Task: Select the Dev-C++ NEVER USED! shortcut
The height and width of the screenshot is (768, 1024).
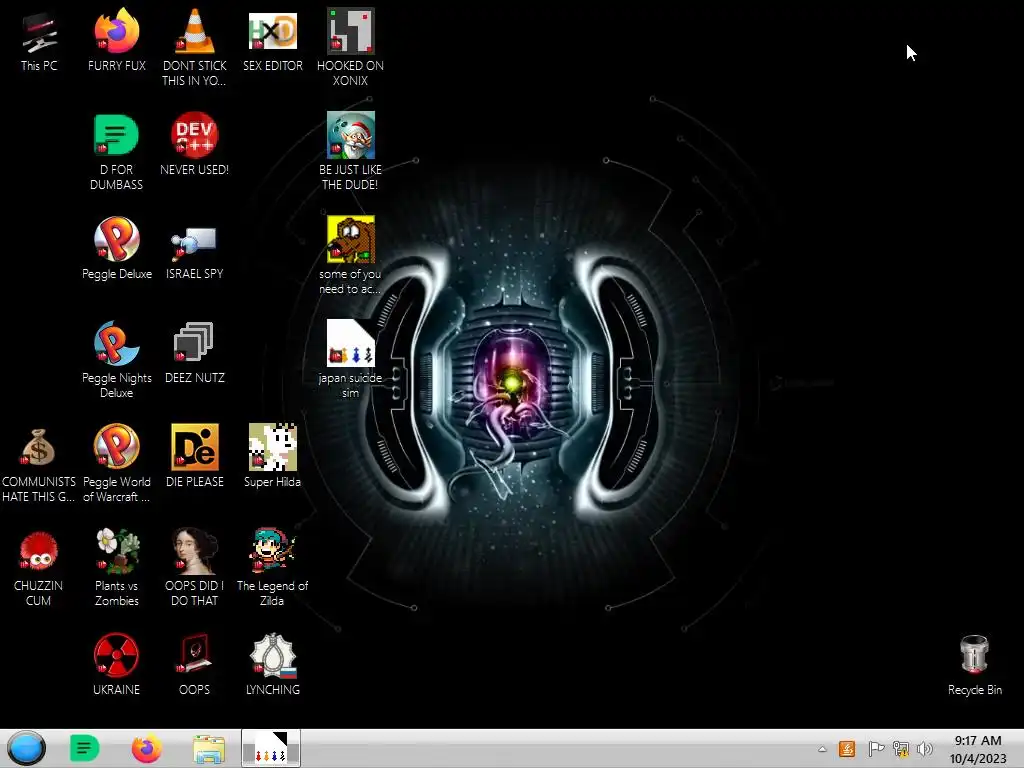Action: pyautogui.click(x=195, y=144)
